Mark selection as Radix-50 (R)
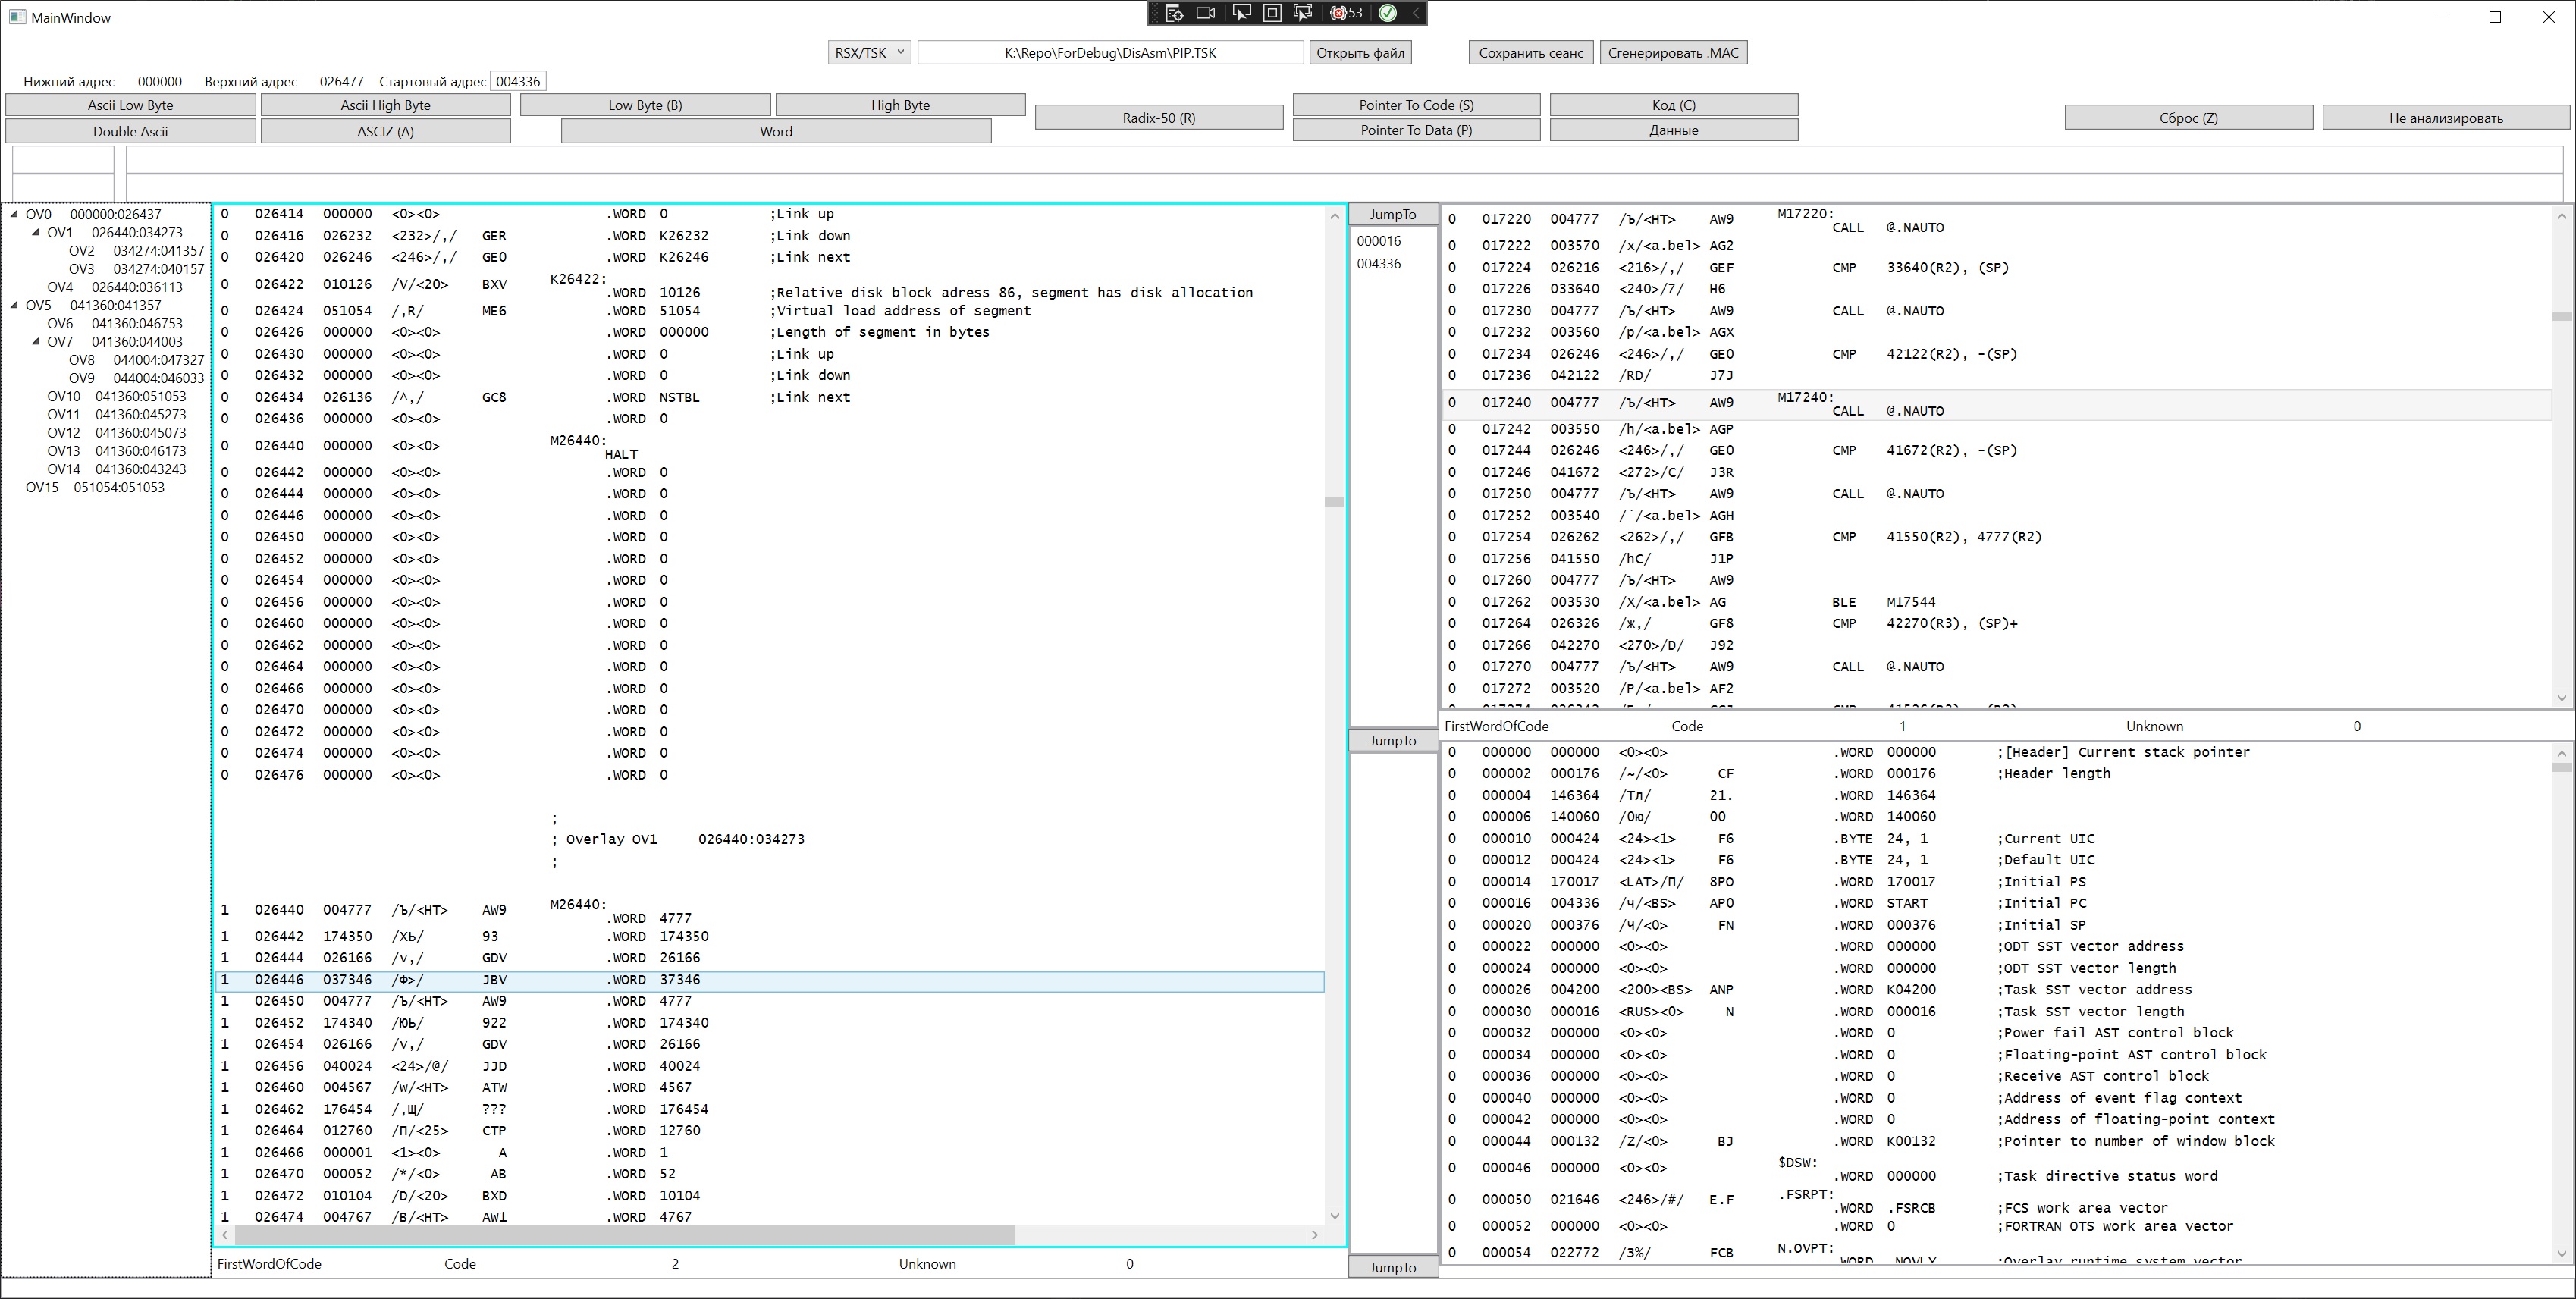Screen dimensions: 2576x1299 click(1158, 118)
